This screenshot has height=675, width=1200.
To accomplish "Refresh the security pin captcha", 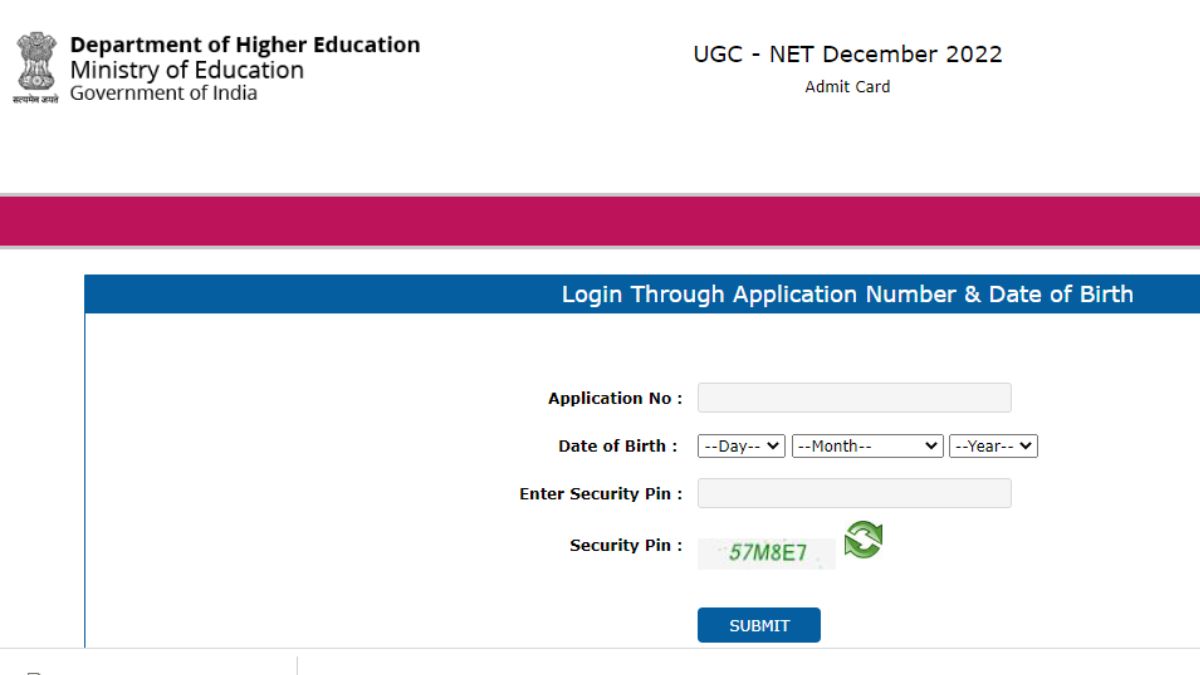I will click(863, 540).
